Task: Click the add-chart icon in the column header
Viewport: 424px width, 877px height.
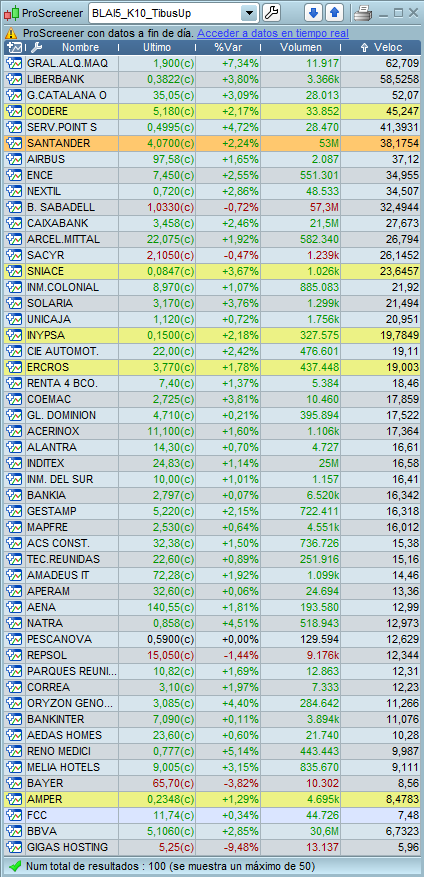Action: [14, 48]
